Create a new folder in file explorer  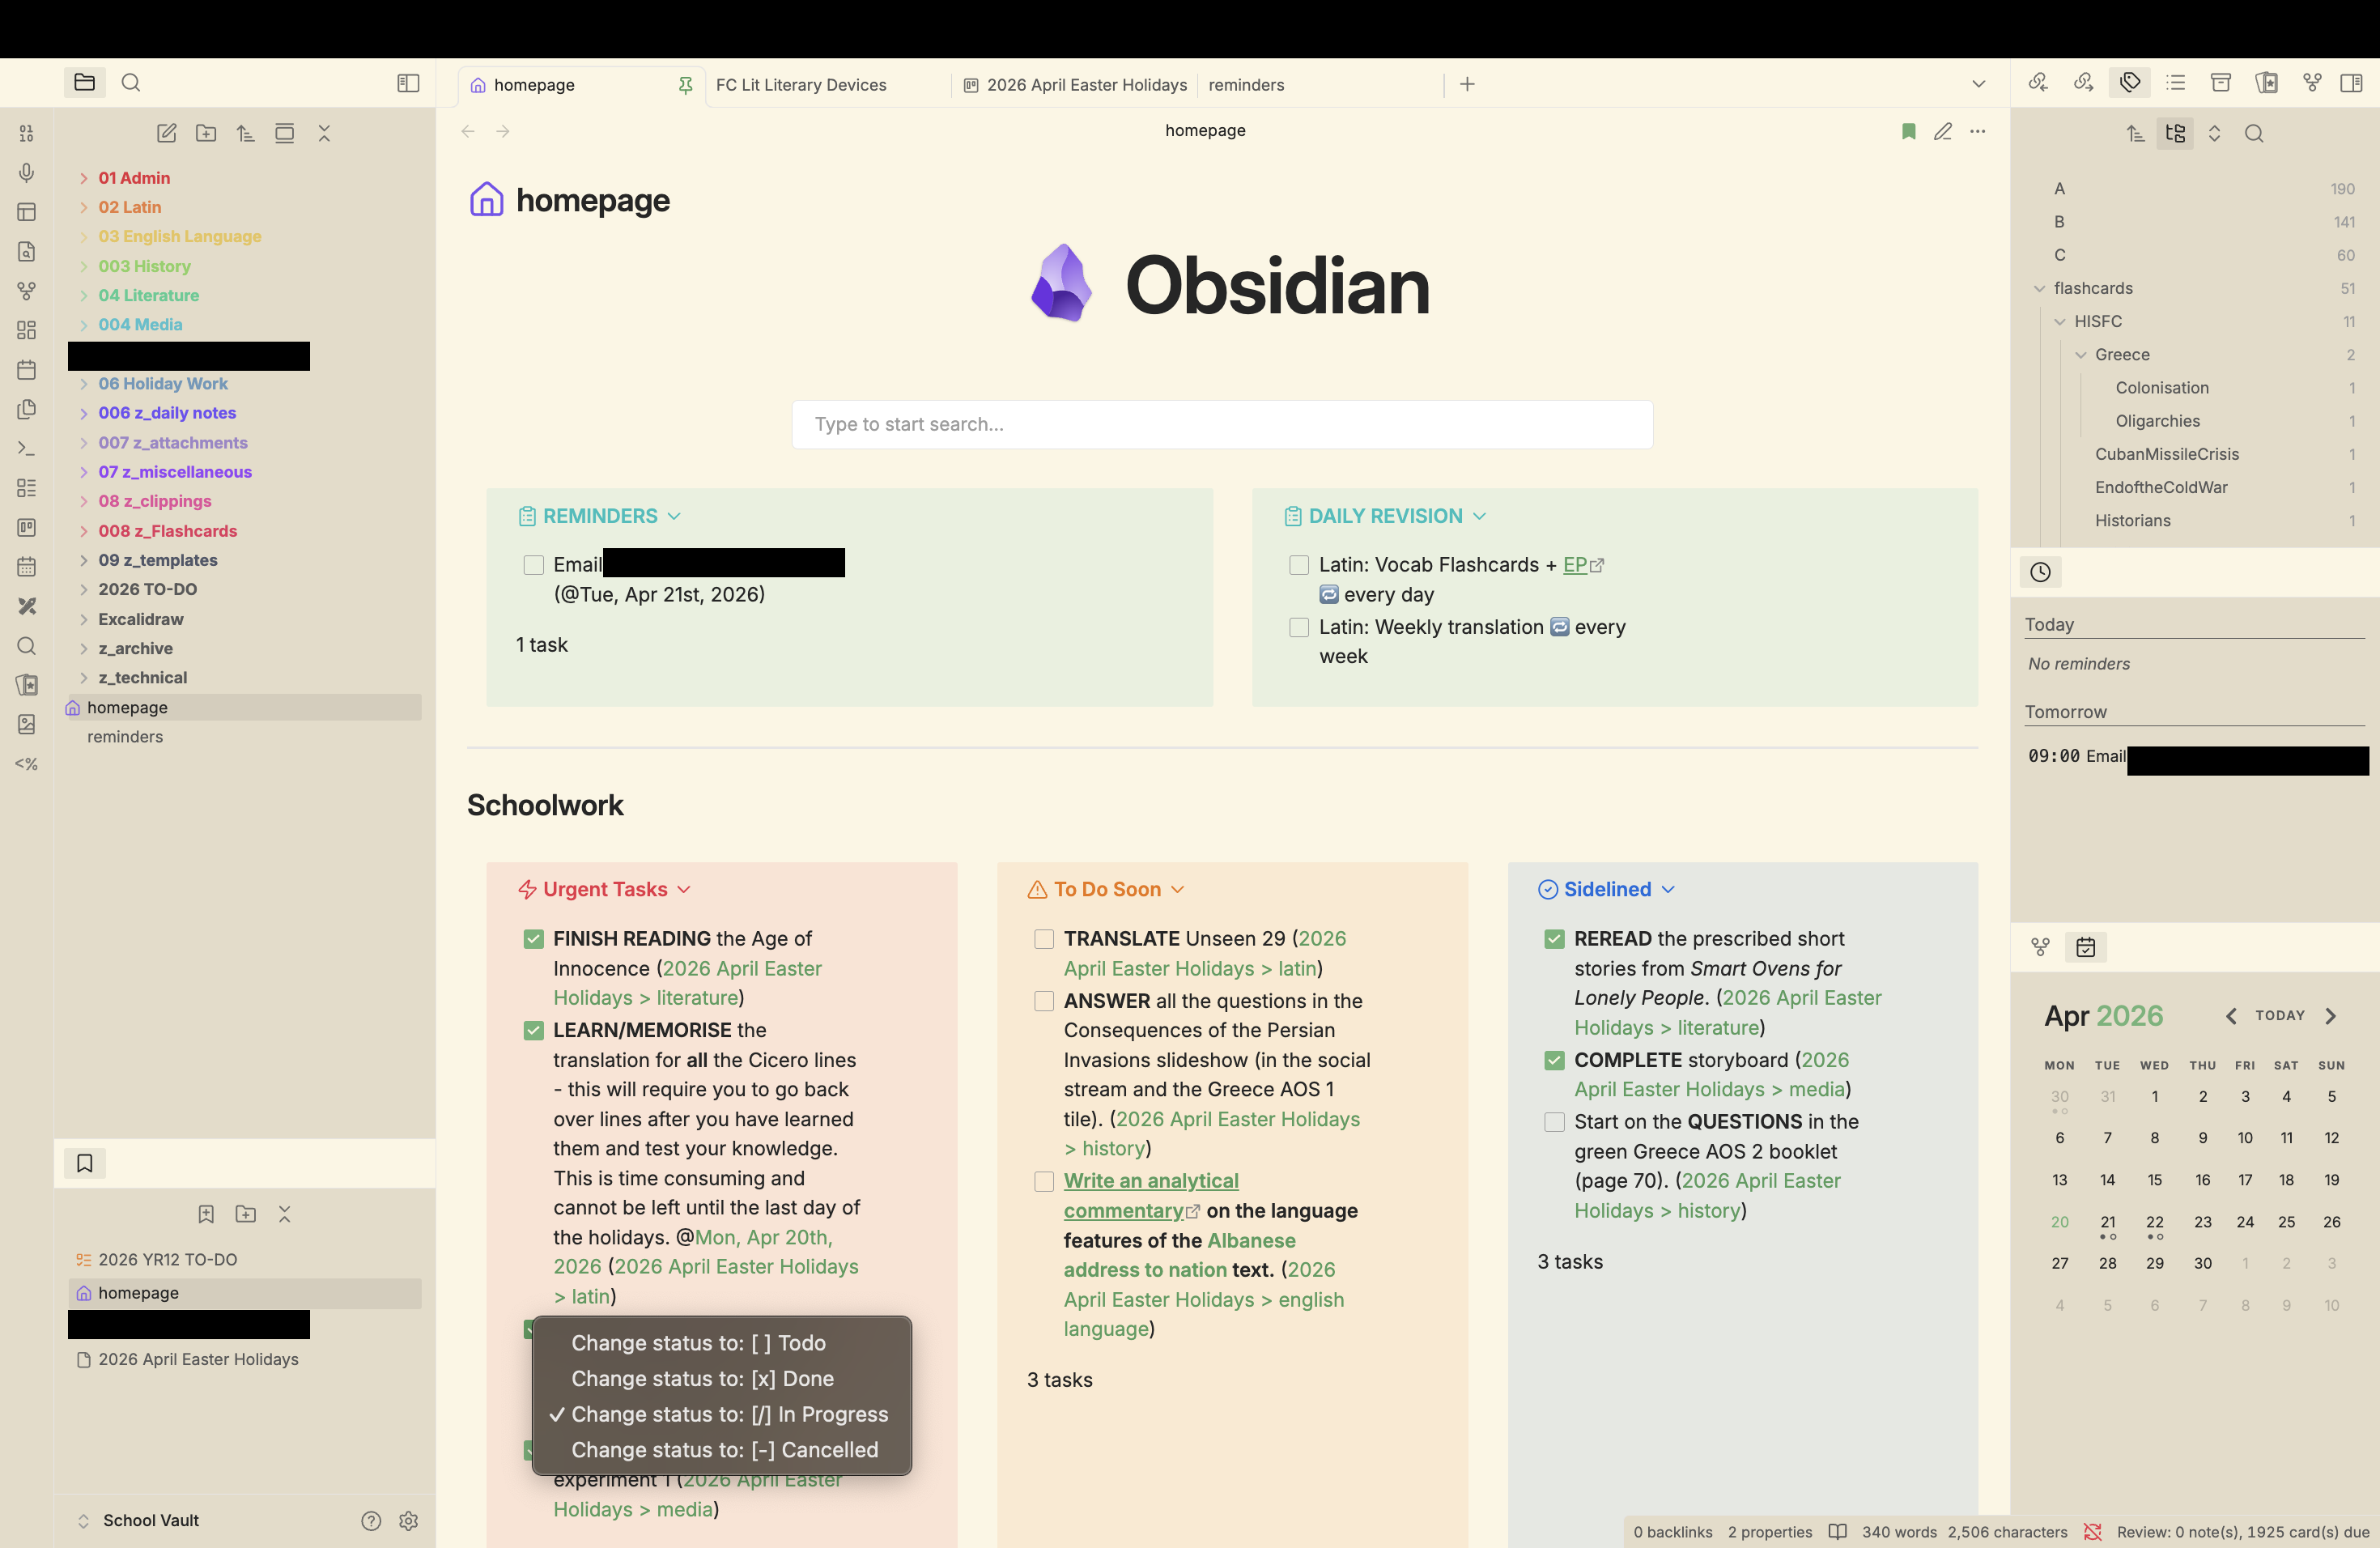pyautogui.click(x=206, y=133)
